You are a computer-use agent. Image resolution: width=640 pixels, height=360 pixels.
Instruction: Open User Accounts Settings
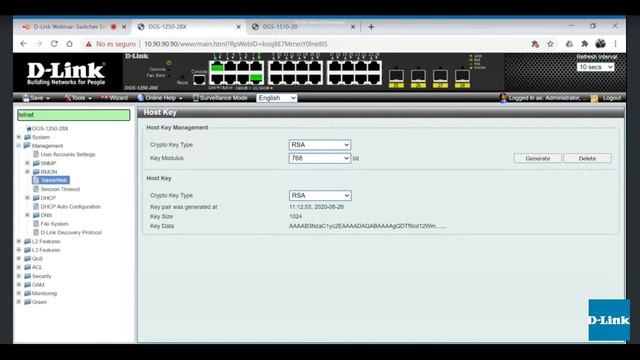pyautogui.click(x=67, y=154)
